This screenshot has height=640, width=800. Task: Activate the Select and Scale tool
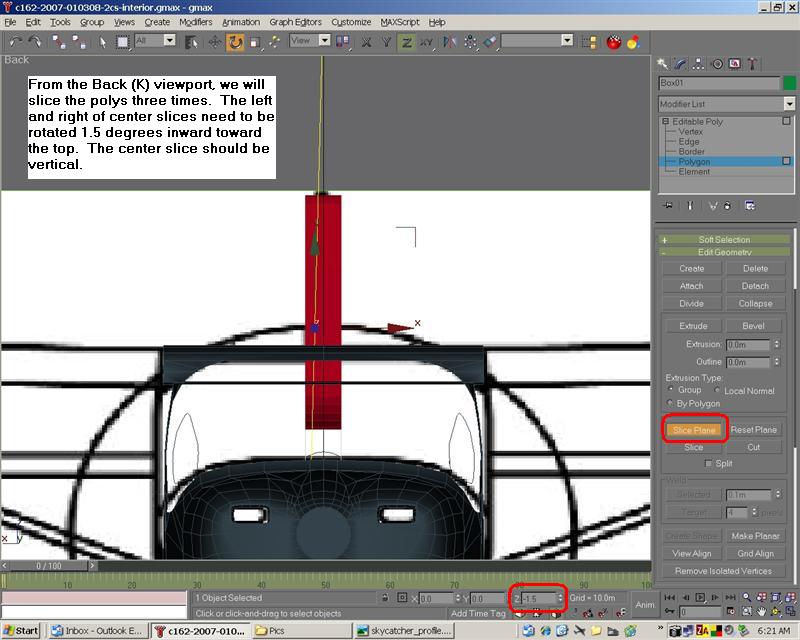[x=255, y=42]
